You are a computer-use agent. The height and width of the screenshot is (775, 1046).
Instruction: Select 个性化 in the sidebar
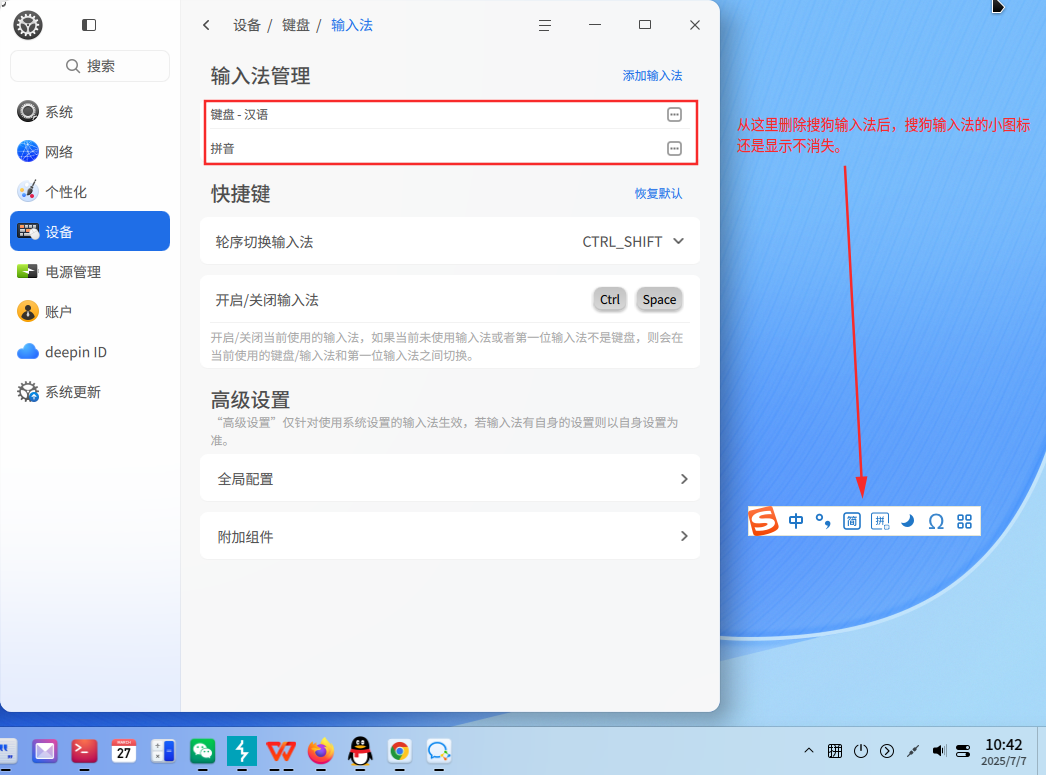[x=90, y=191]
